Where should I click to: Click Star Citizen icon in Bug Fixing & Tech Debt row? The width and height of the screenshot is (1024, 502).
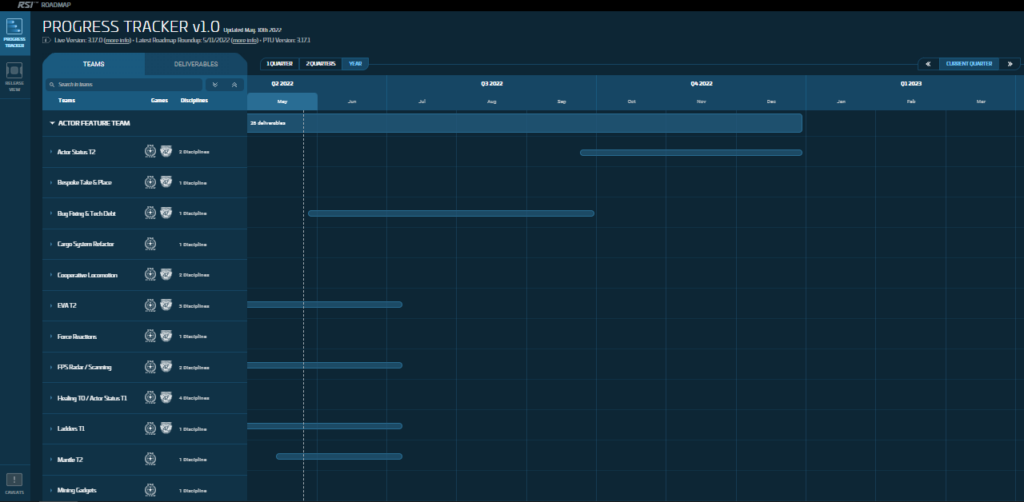pyautogui.click(x=150, y=213)
